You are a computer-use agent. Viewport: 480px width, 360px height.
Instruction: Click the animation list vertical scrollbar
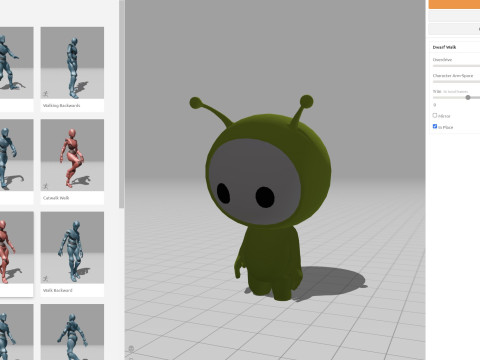point(121,104)
